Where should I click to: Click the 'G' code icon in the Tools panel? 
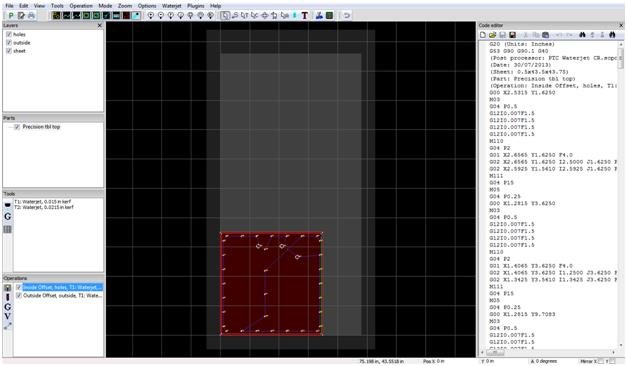click(8, 216)
